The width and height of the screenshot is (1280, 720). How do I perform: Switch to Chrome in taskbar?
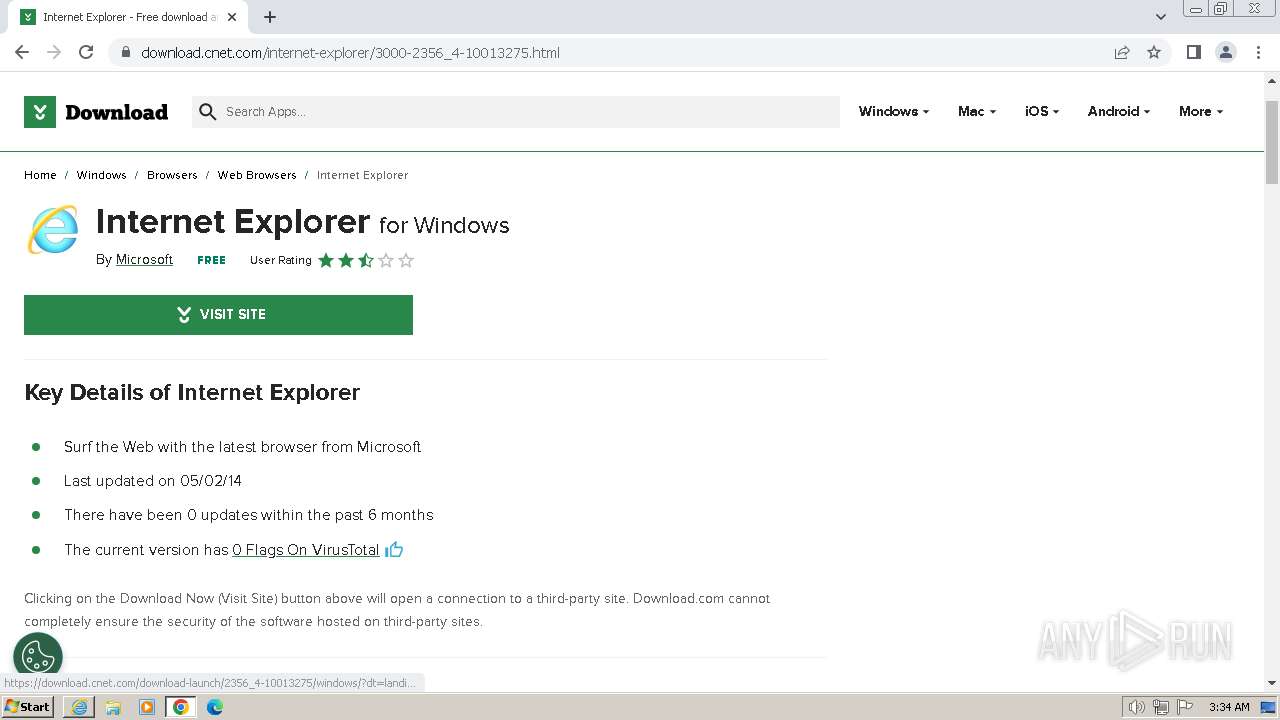point(181,707)
